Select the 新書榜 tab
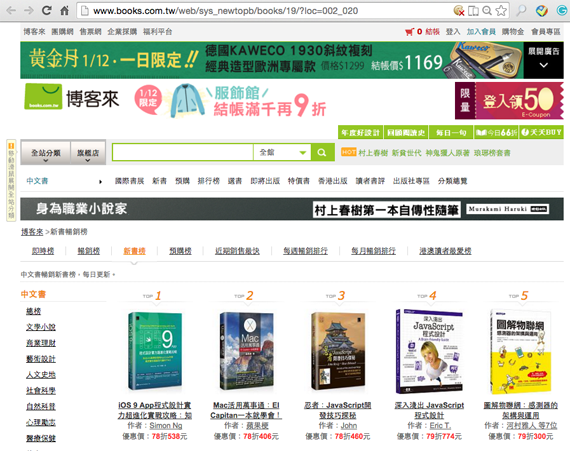Image resolution: width=570 pixels, height=451 pixels. tap(135, 251)
